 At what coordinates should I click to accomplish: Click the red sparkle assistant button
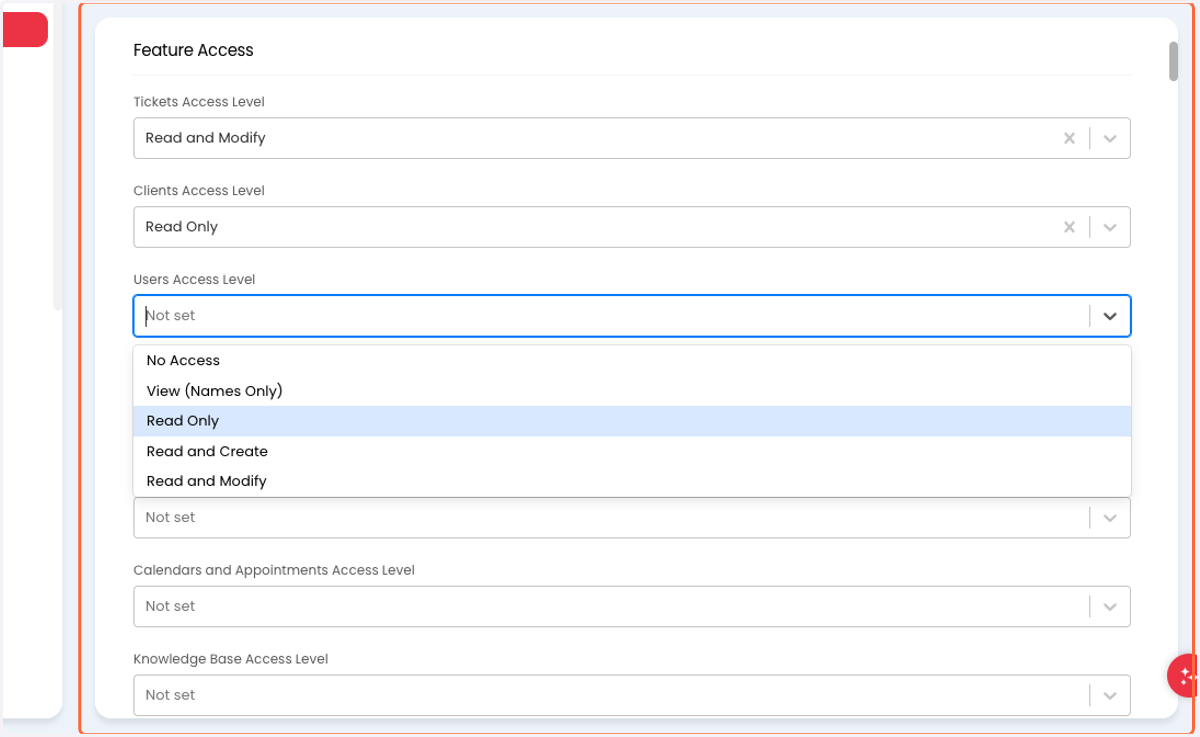point(1184,675)
